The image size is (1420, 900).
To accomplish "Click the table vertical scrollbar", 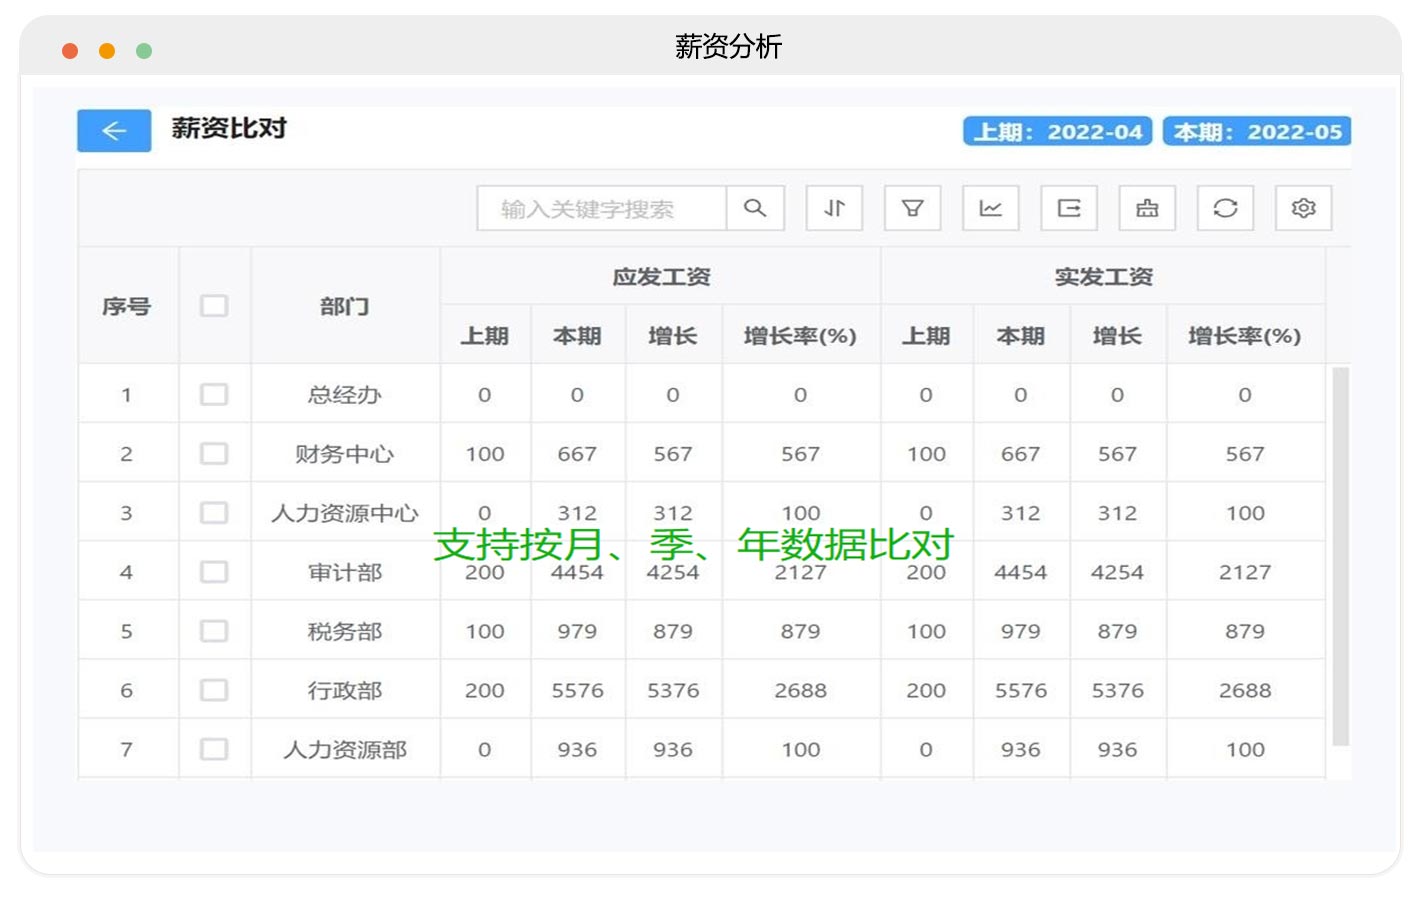I will [1341, 556].
